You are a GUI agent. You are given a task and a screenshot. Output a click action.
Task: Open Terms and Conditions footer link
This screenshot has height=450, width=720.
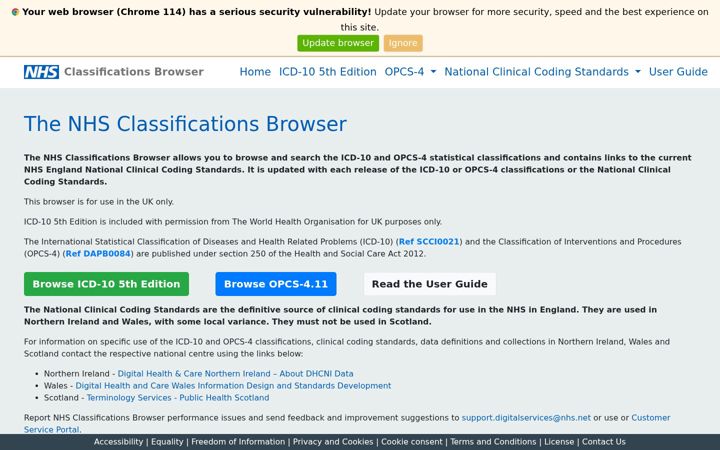click(493, 442)
